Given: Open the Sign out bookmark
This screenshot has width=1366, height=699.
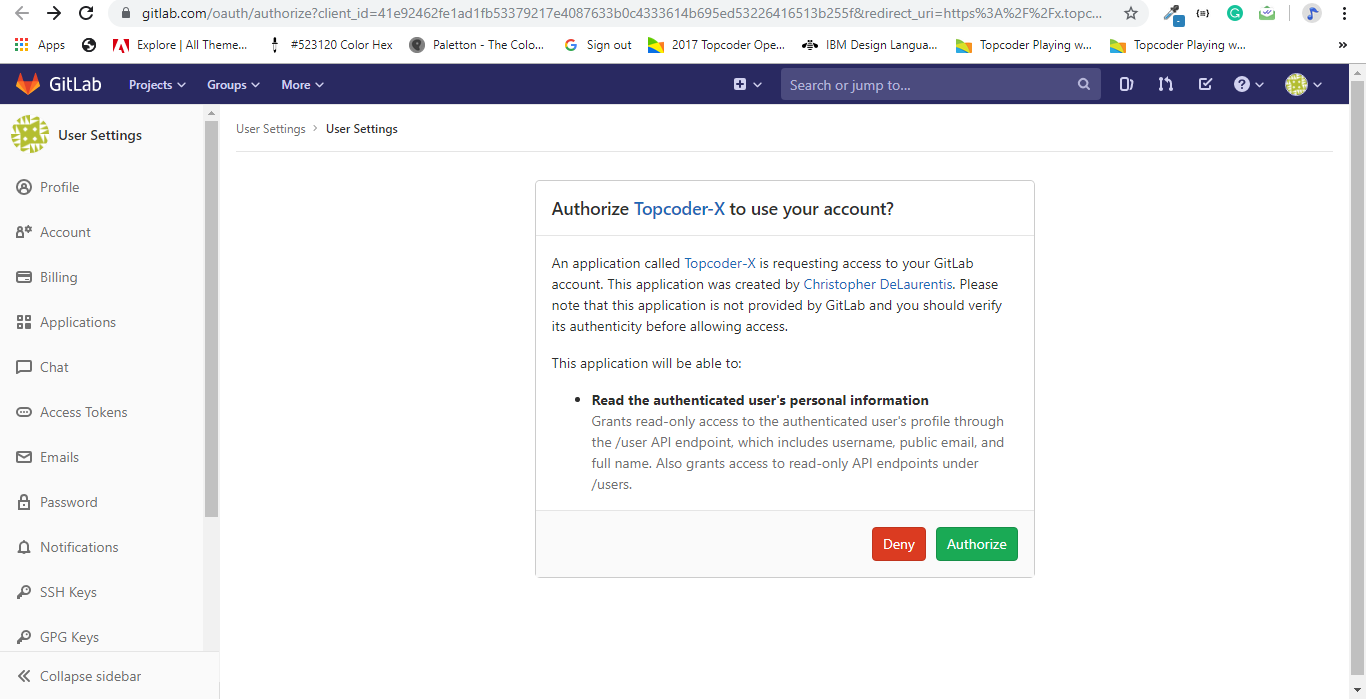Looking at the screenshot, I should pos(598,45).
